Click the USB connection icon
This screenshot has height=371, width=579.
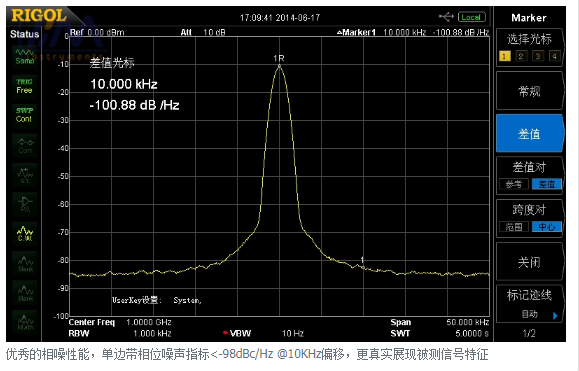(x=446, y=17)
